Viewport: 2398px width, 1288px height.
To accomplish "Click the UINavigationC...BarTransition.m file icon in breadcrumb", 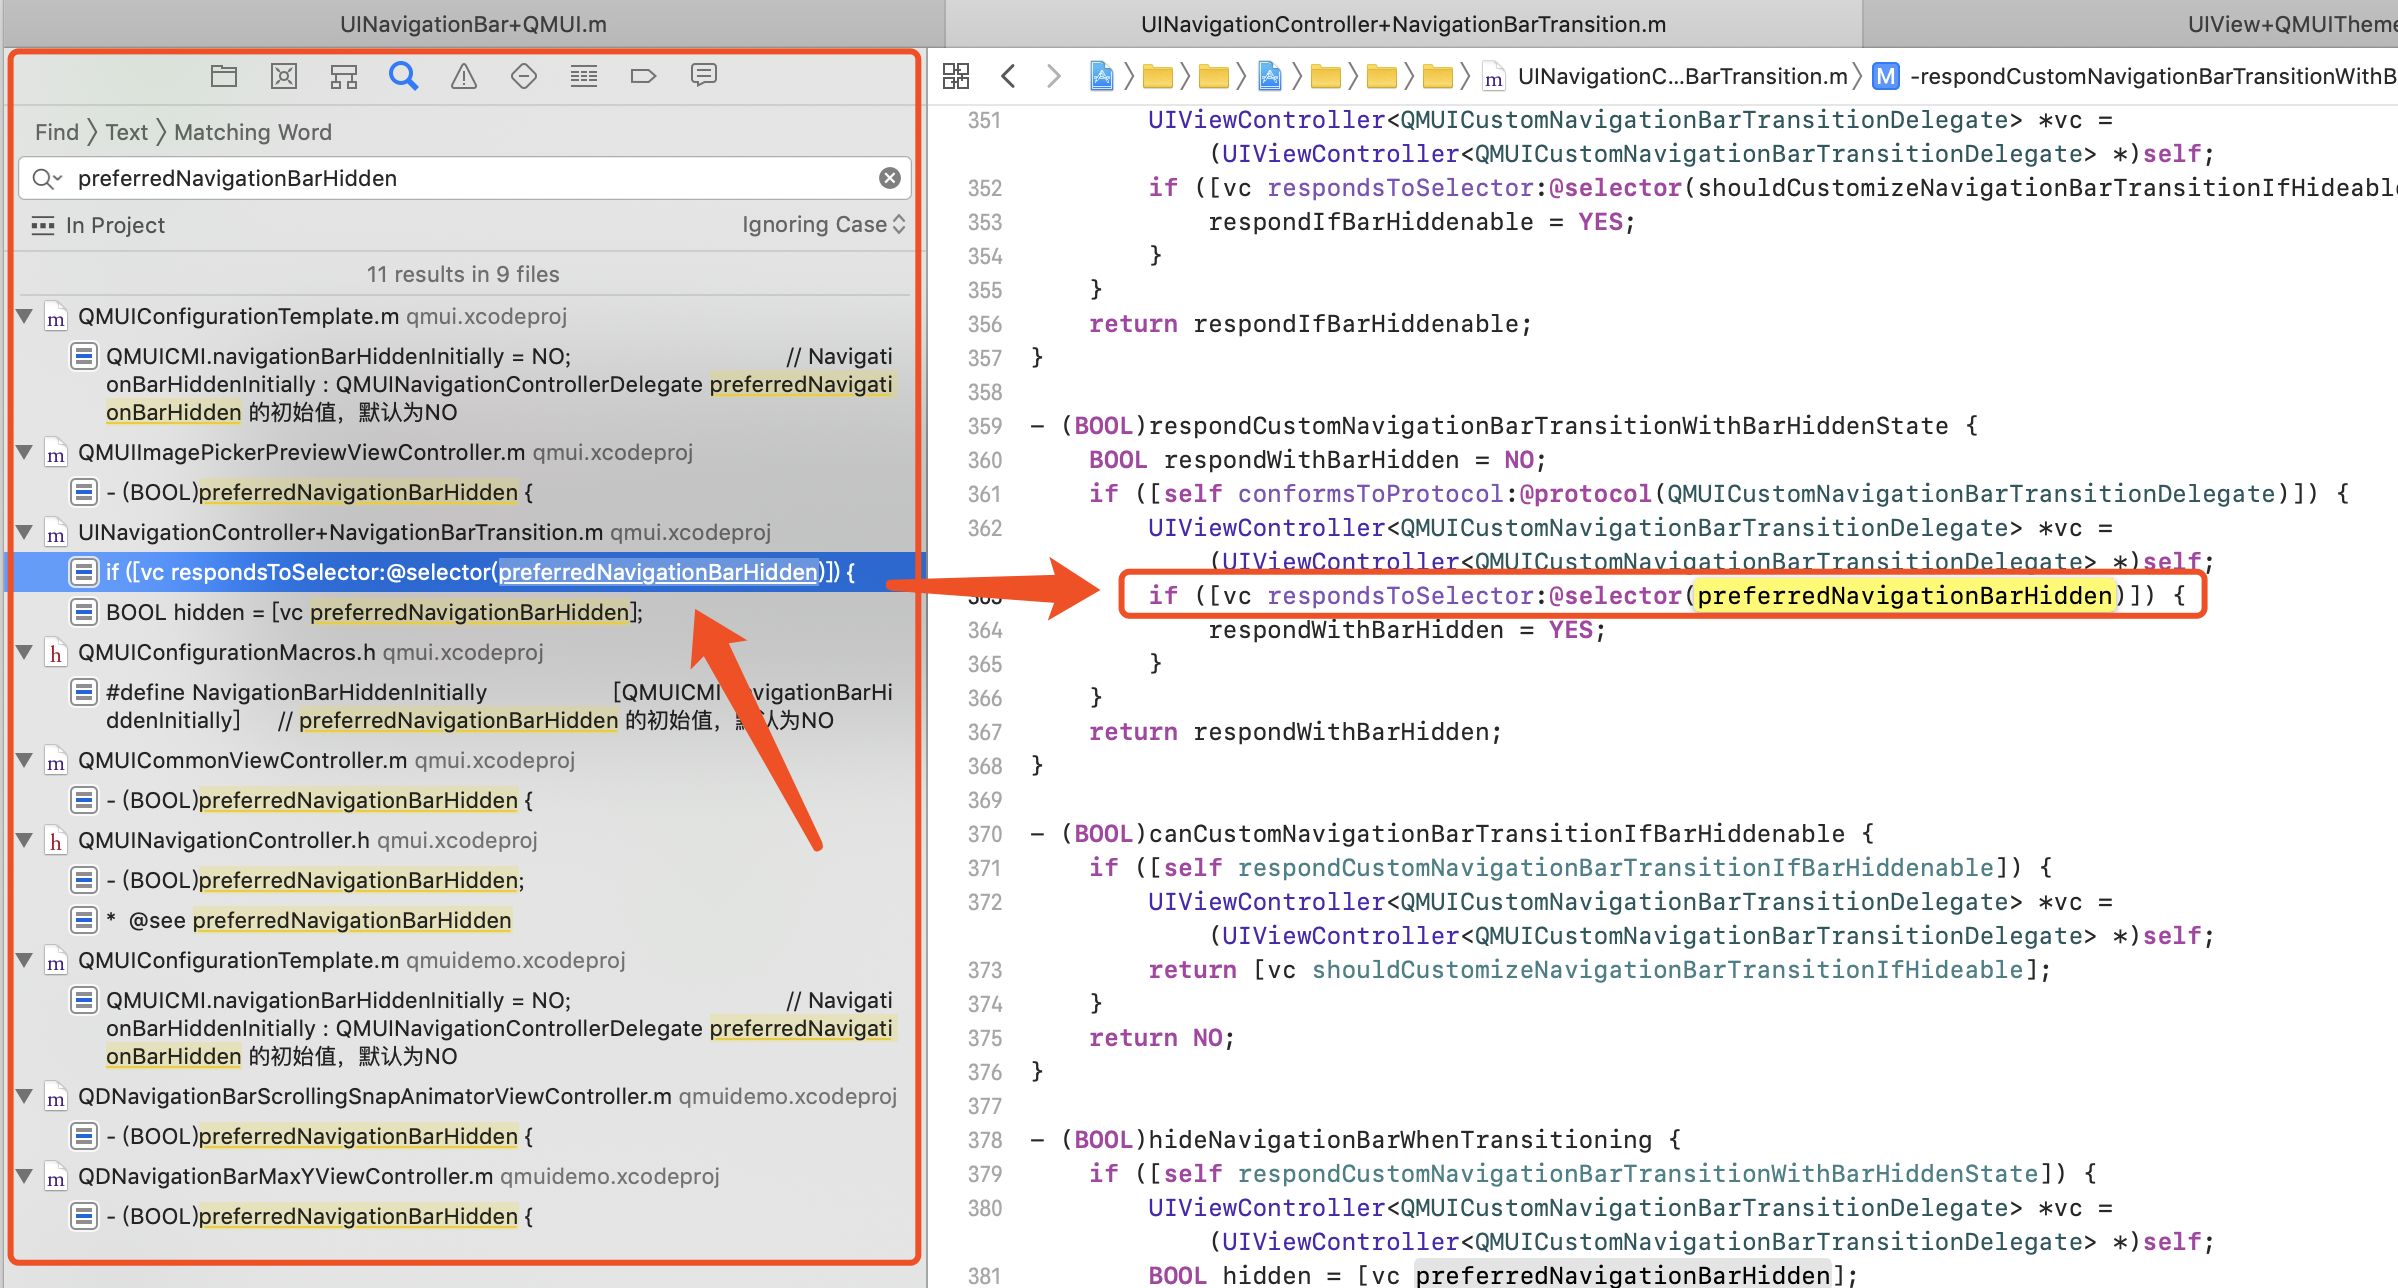I will (x=1493, y=76).
